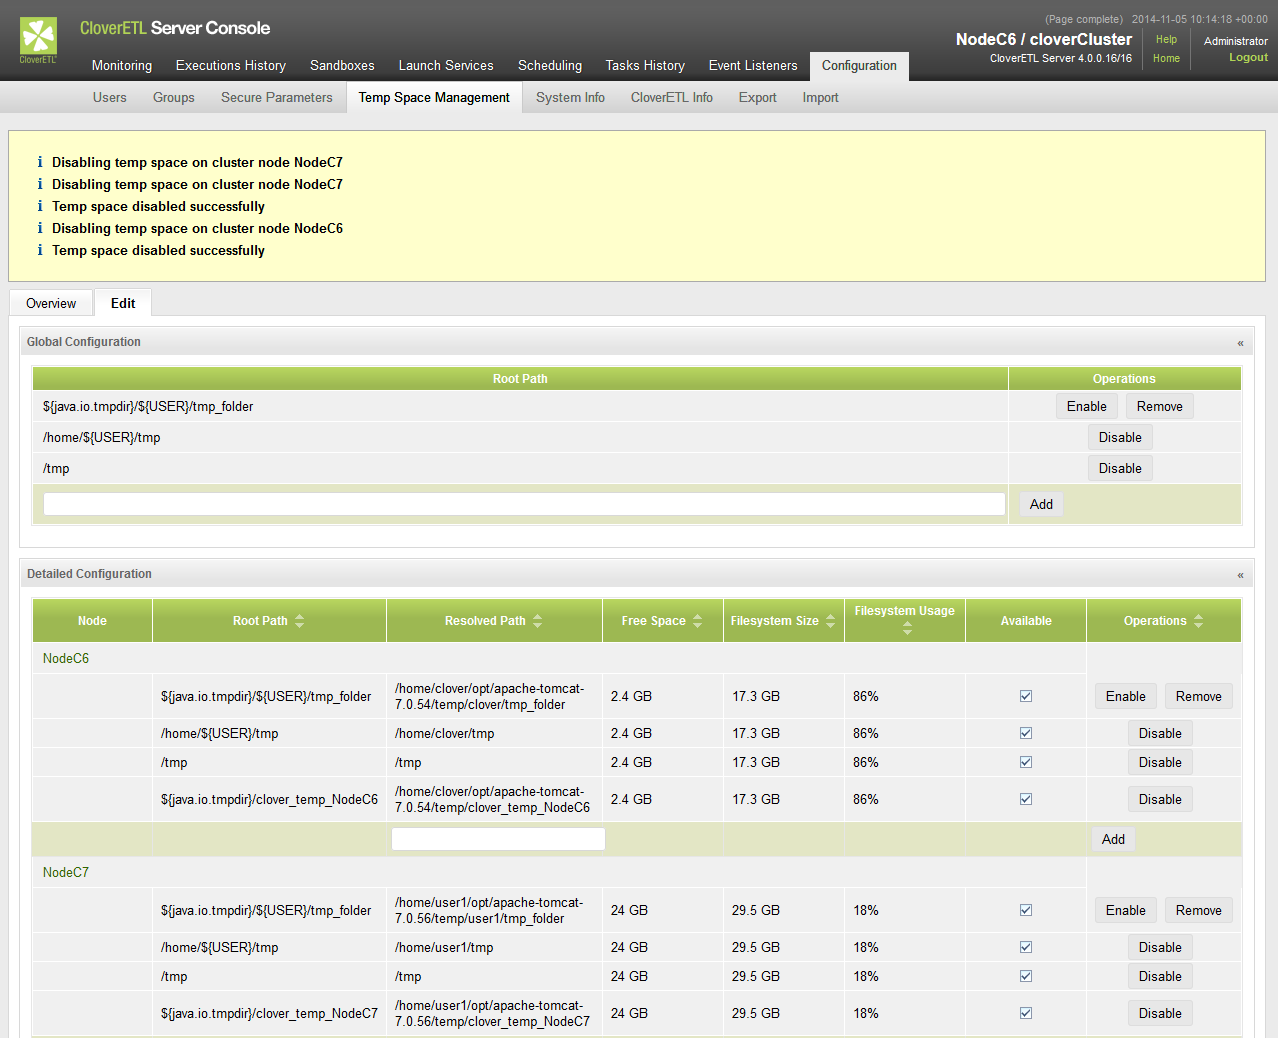This screenshot has width=1278, height=1038.
Task: Sort table by Free Space column arrows
Action: coord(697,621)
